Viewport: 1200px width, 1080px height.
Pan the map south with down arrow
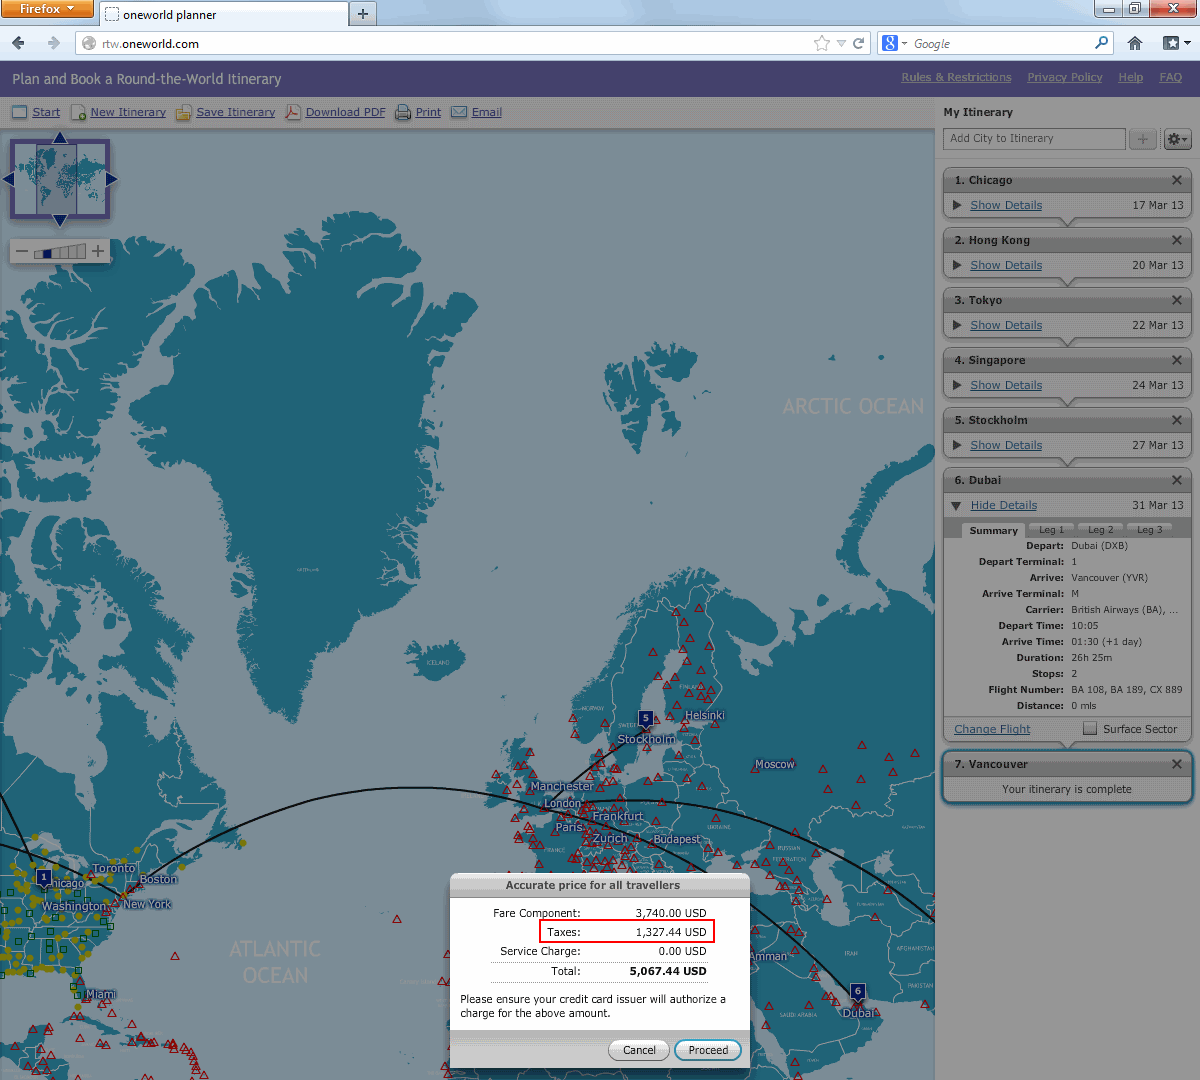pyautogui.click(x=60, y=221)
